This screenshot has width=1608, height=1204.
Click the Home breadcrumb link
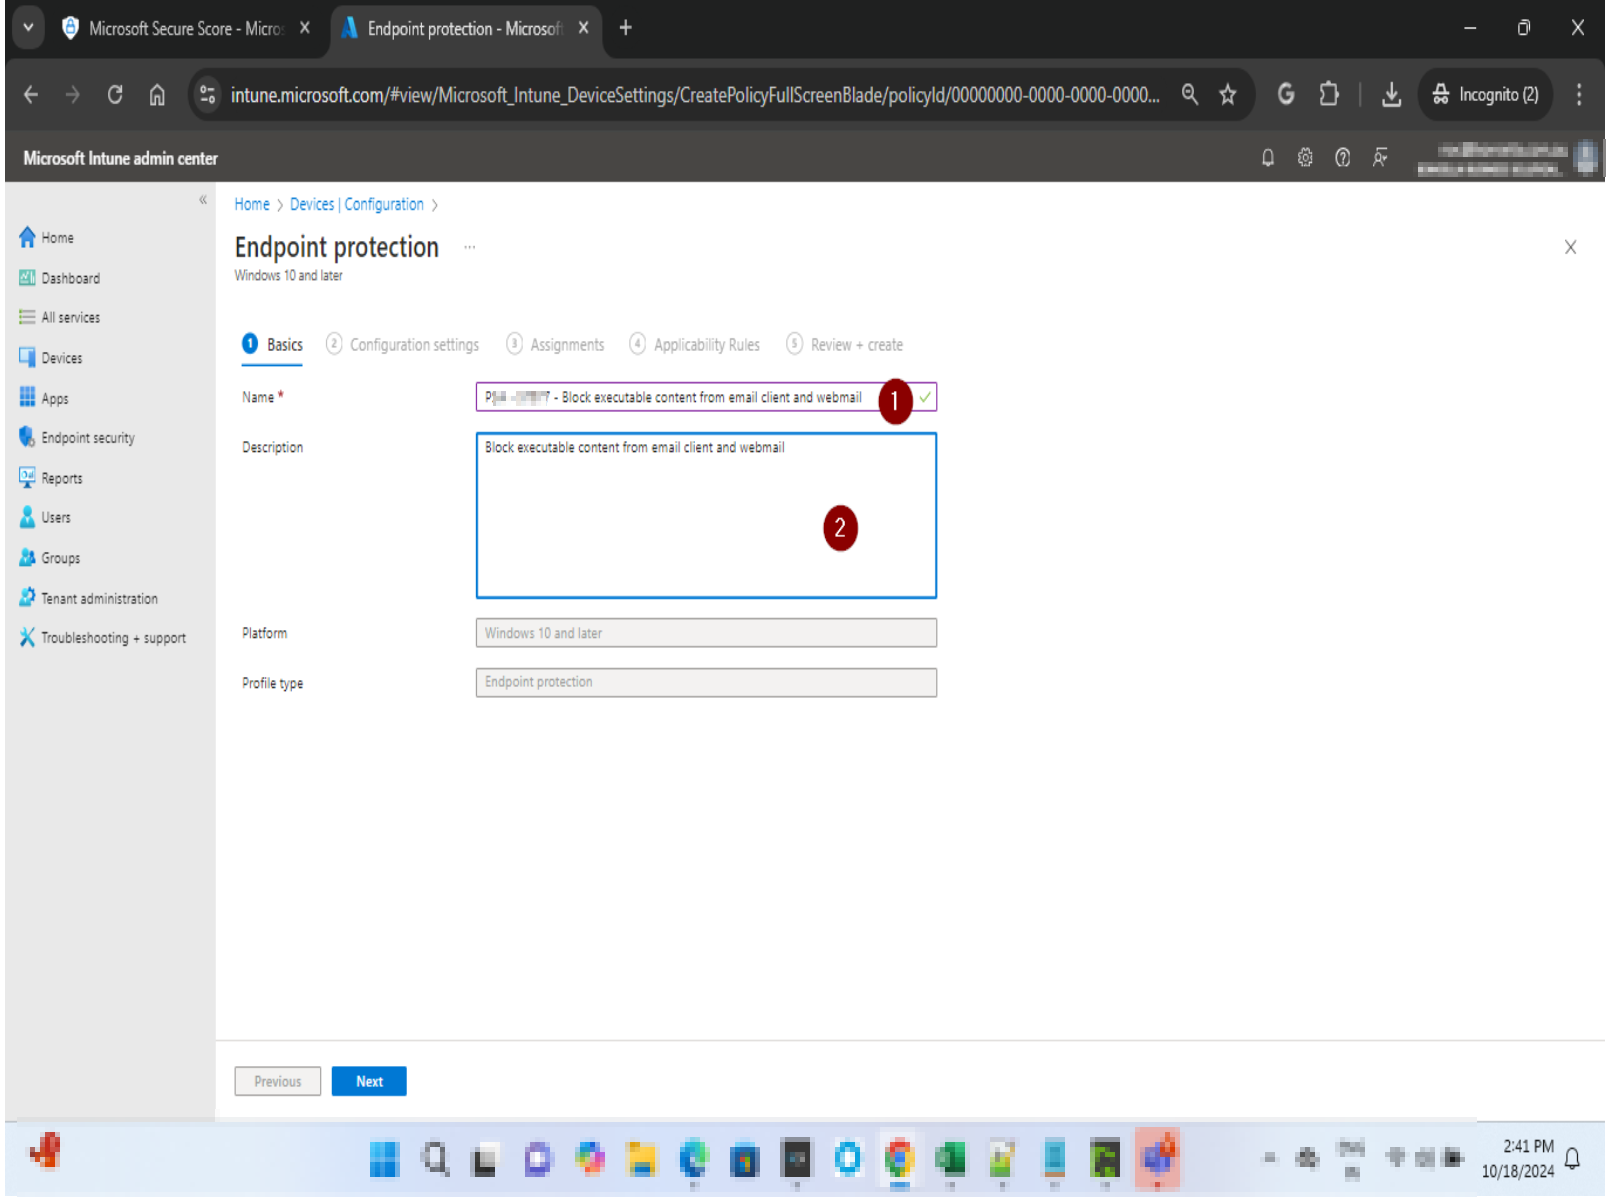252,204
